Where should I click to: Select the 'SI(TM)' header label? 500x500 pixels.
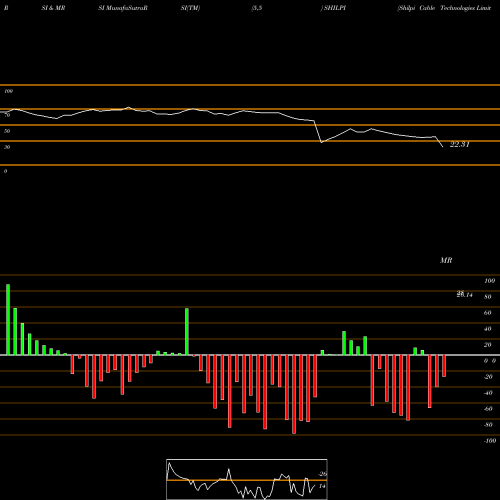[190, 8]
